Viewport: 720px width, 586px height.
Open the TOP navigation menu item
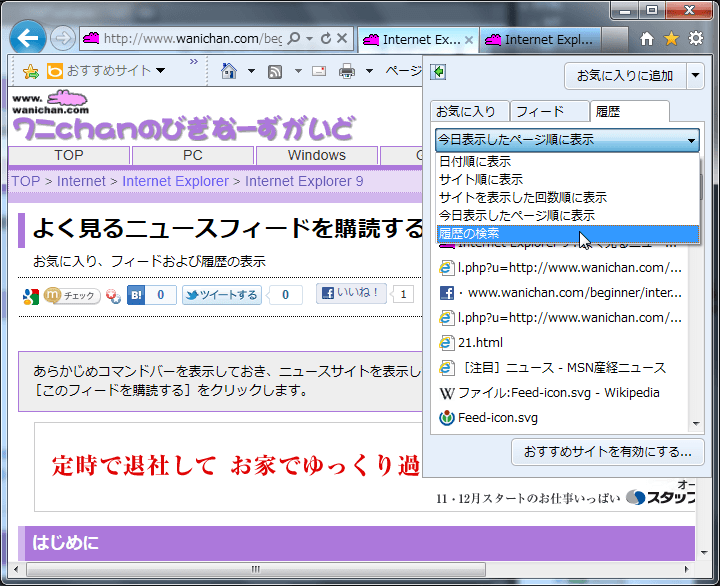(x=69, y=155)
